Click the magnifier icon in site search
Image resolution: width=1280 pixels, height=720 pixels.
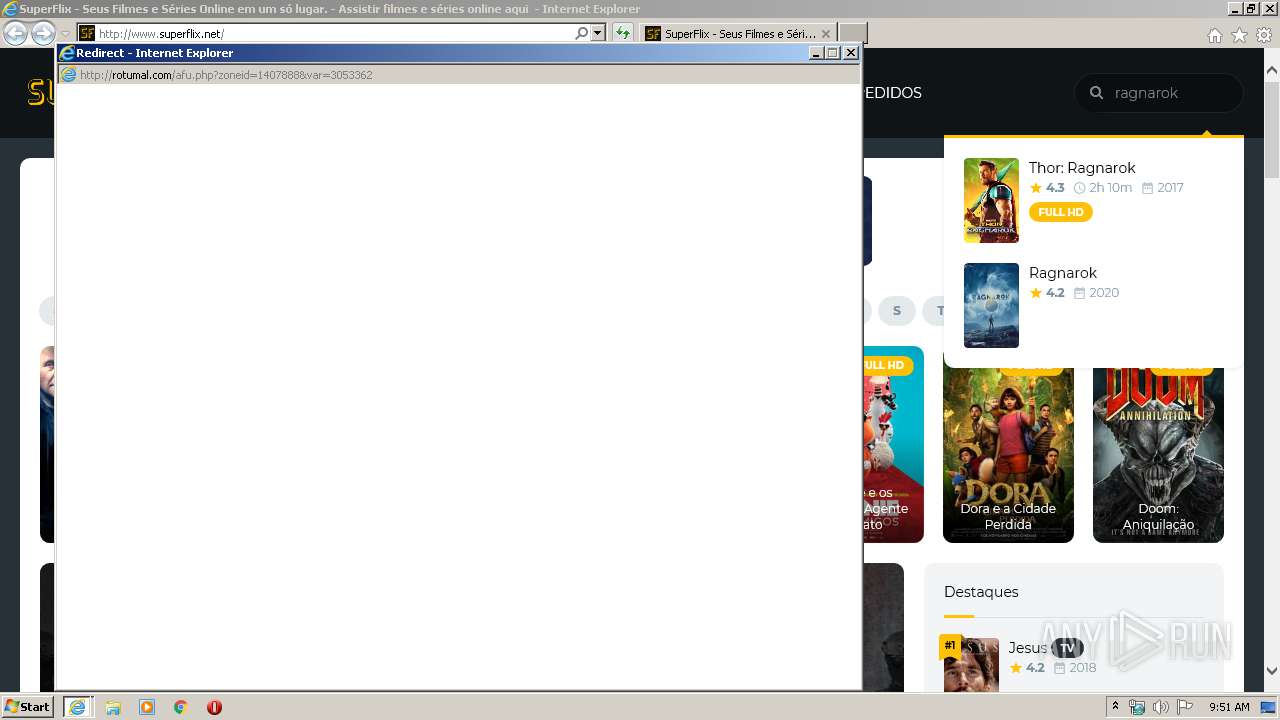tap(1096, 93)
